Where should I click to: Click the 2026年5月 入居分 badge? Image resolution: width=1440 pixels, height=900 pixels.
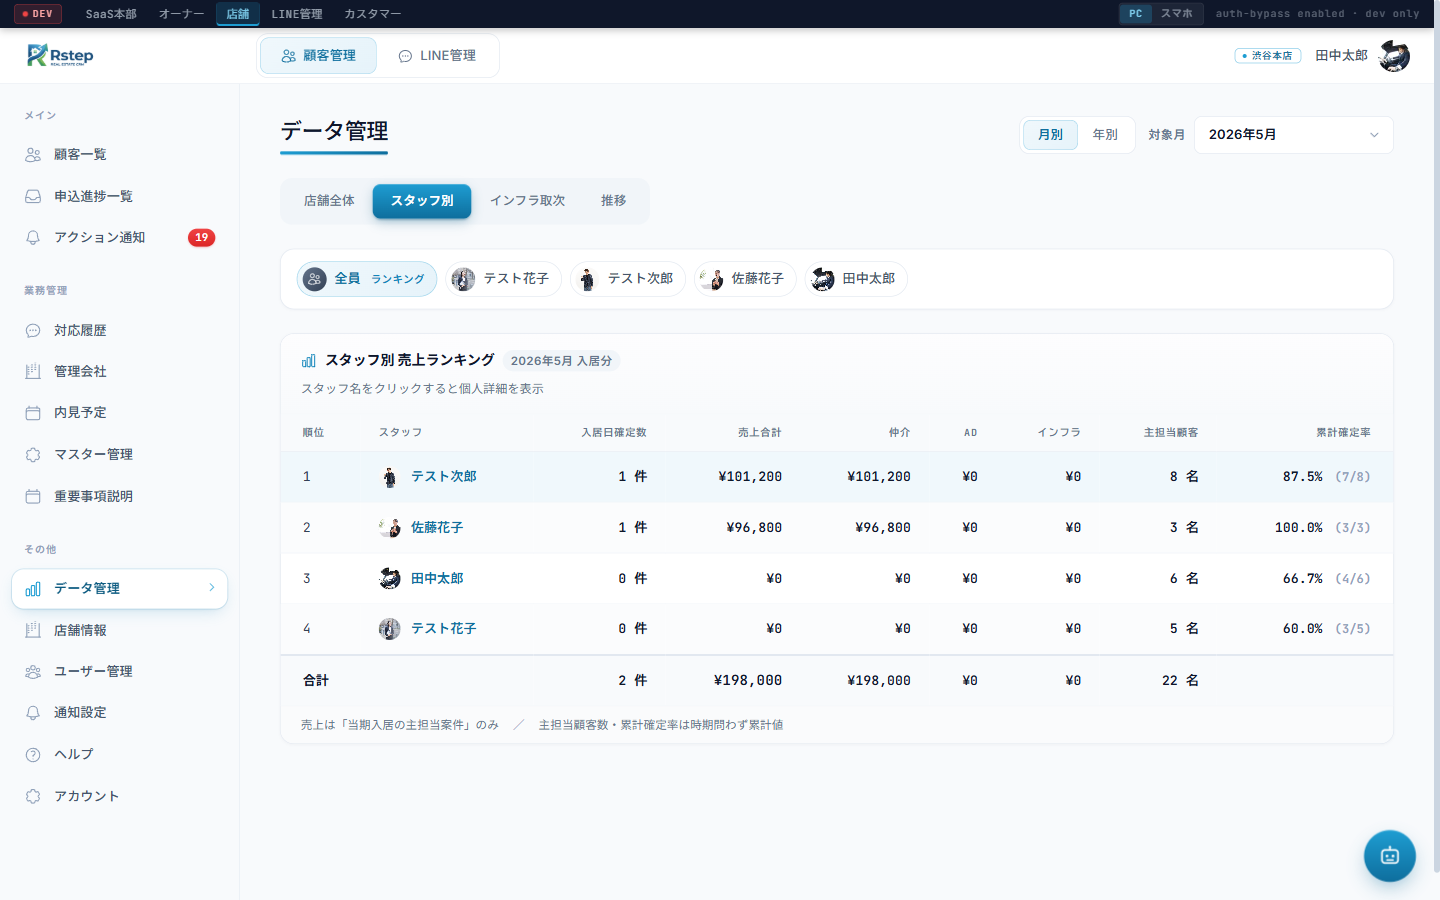coord(561,361)
